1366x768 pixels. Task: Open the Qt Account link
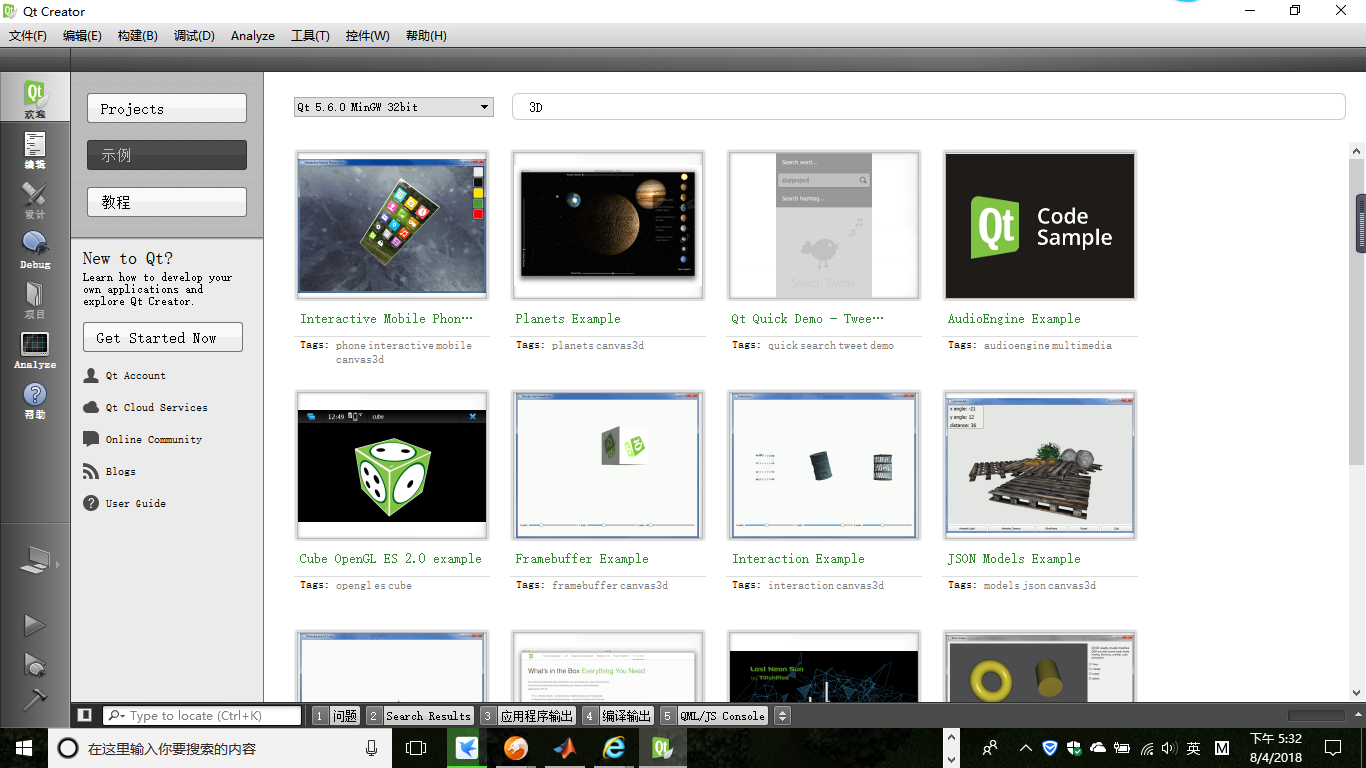136,376
